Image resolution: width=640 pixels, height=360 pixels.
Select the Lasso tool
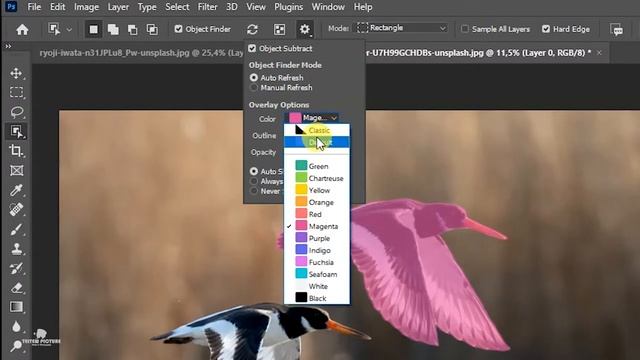pos(16,112)
